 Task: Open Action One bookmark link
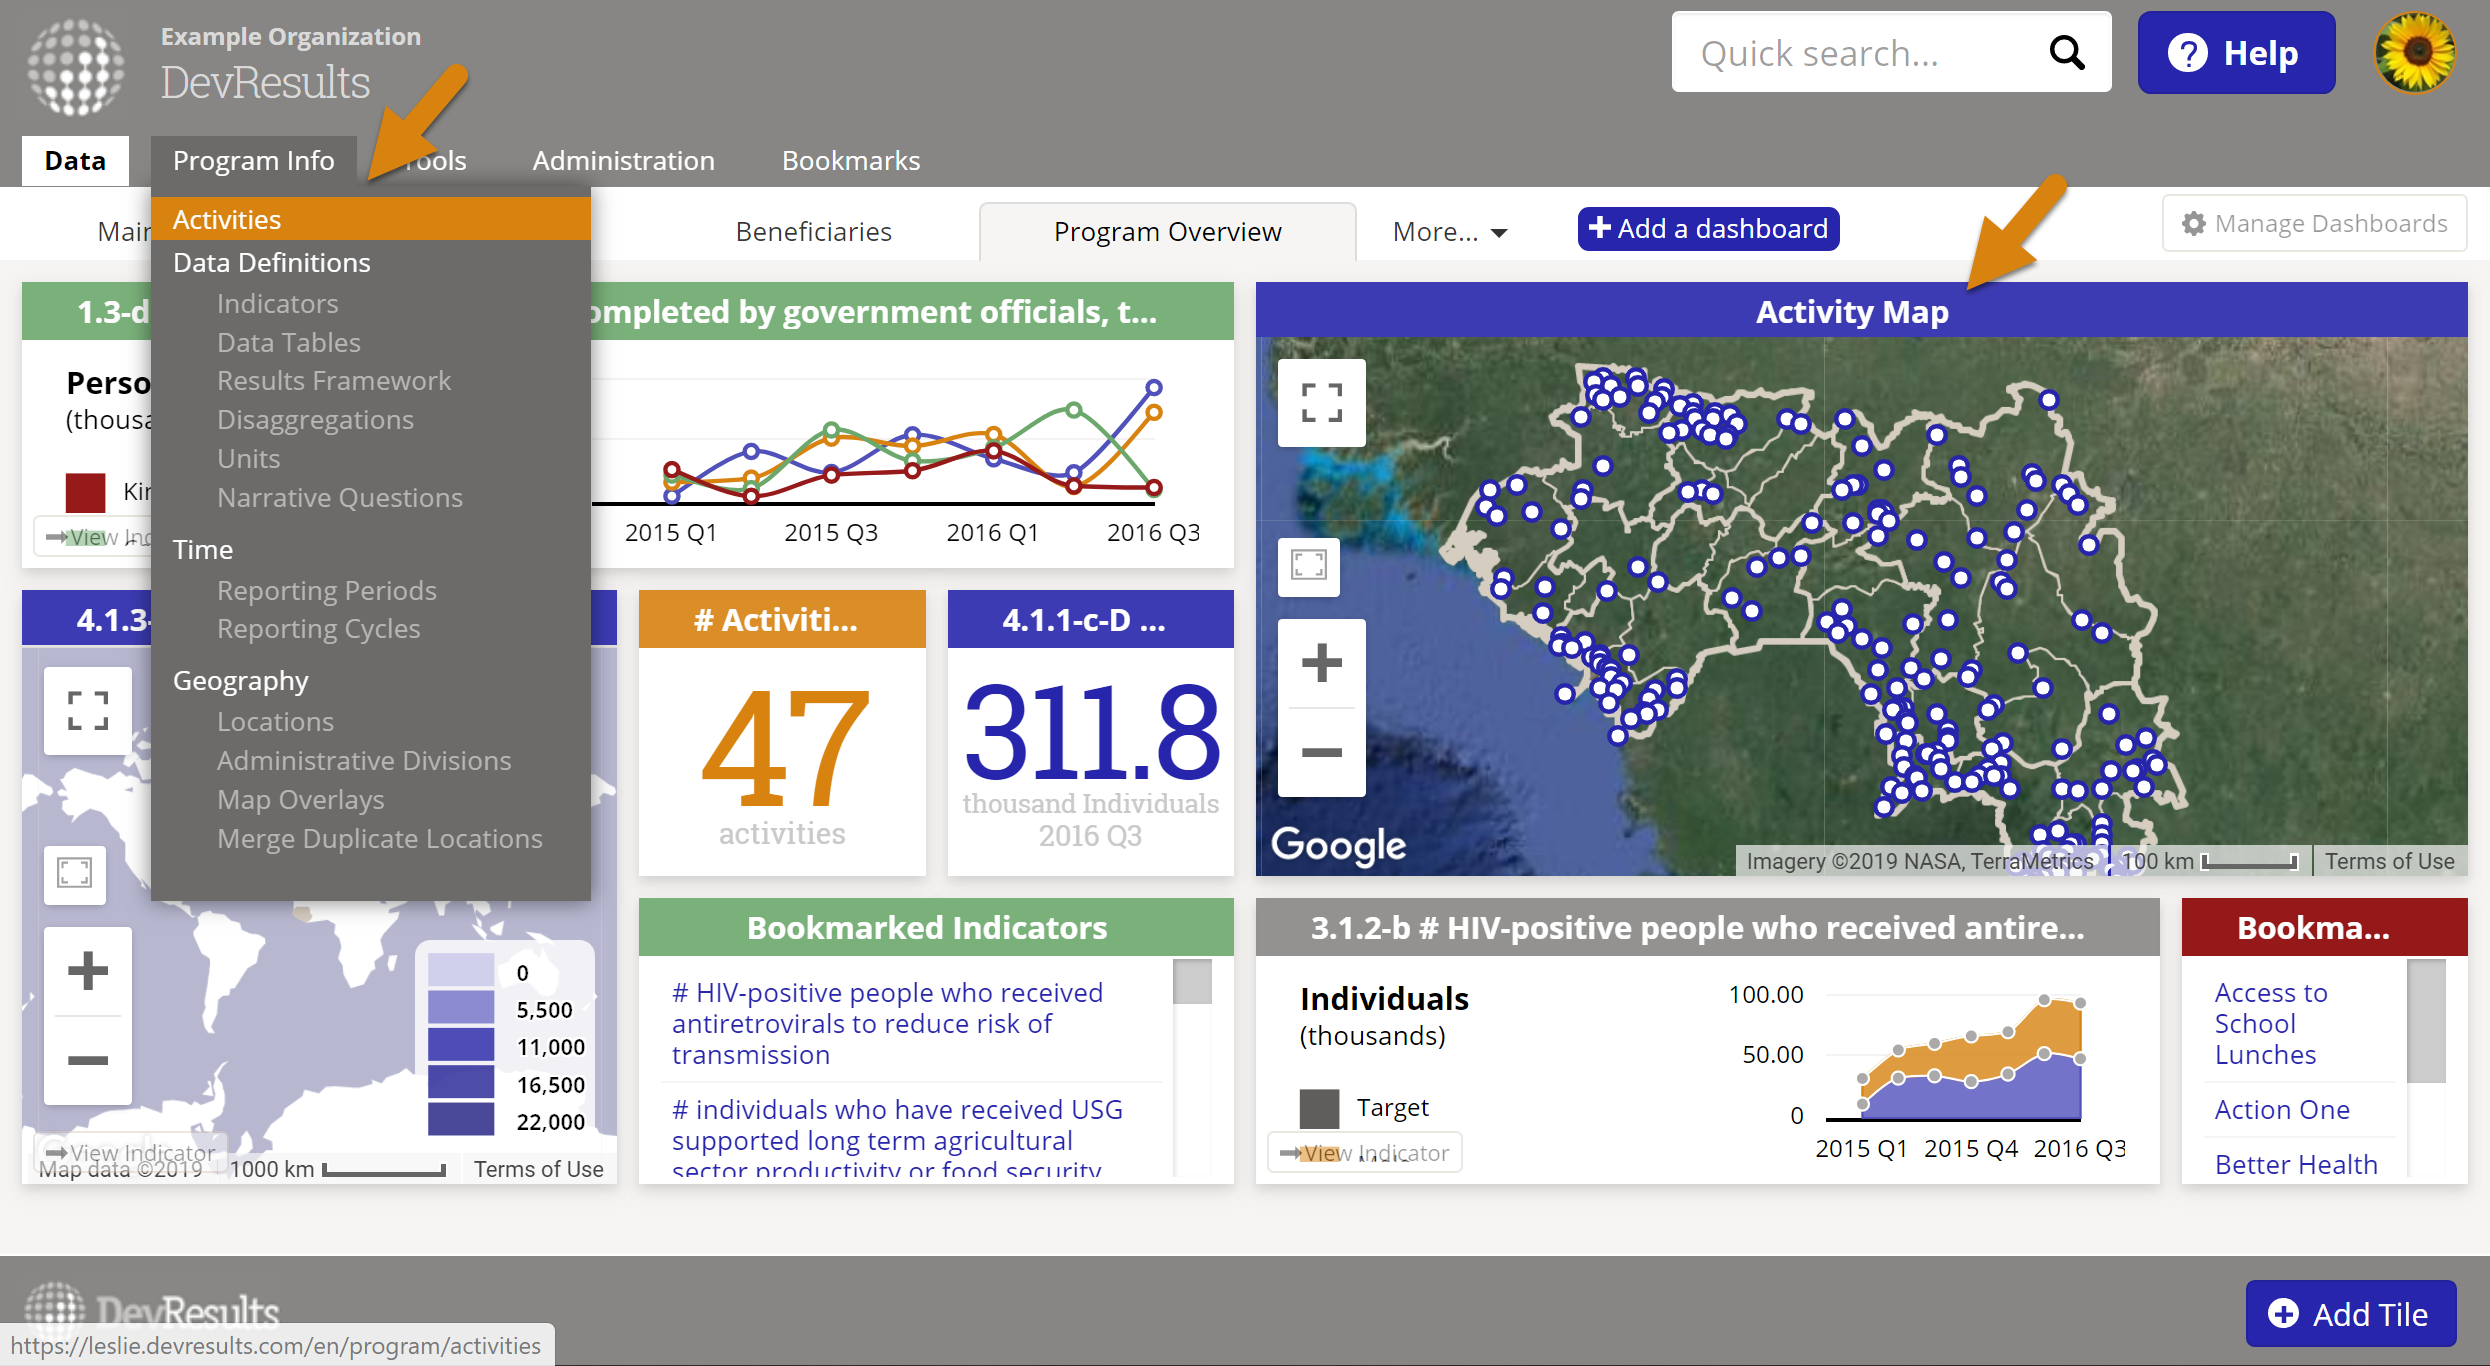(x=2282, y=1109)
